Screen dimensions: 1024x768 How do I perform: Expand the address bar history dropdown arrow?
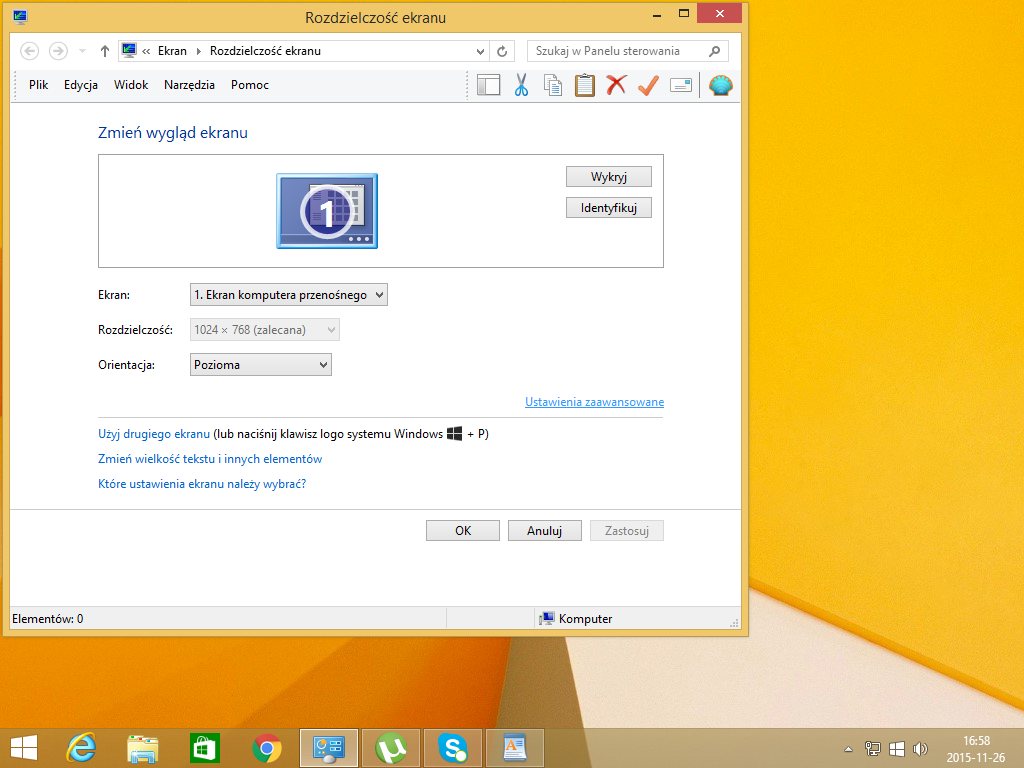(480, 51)
